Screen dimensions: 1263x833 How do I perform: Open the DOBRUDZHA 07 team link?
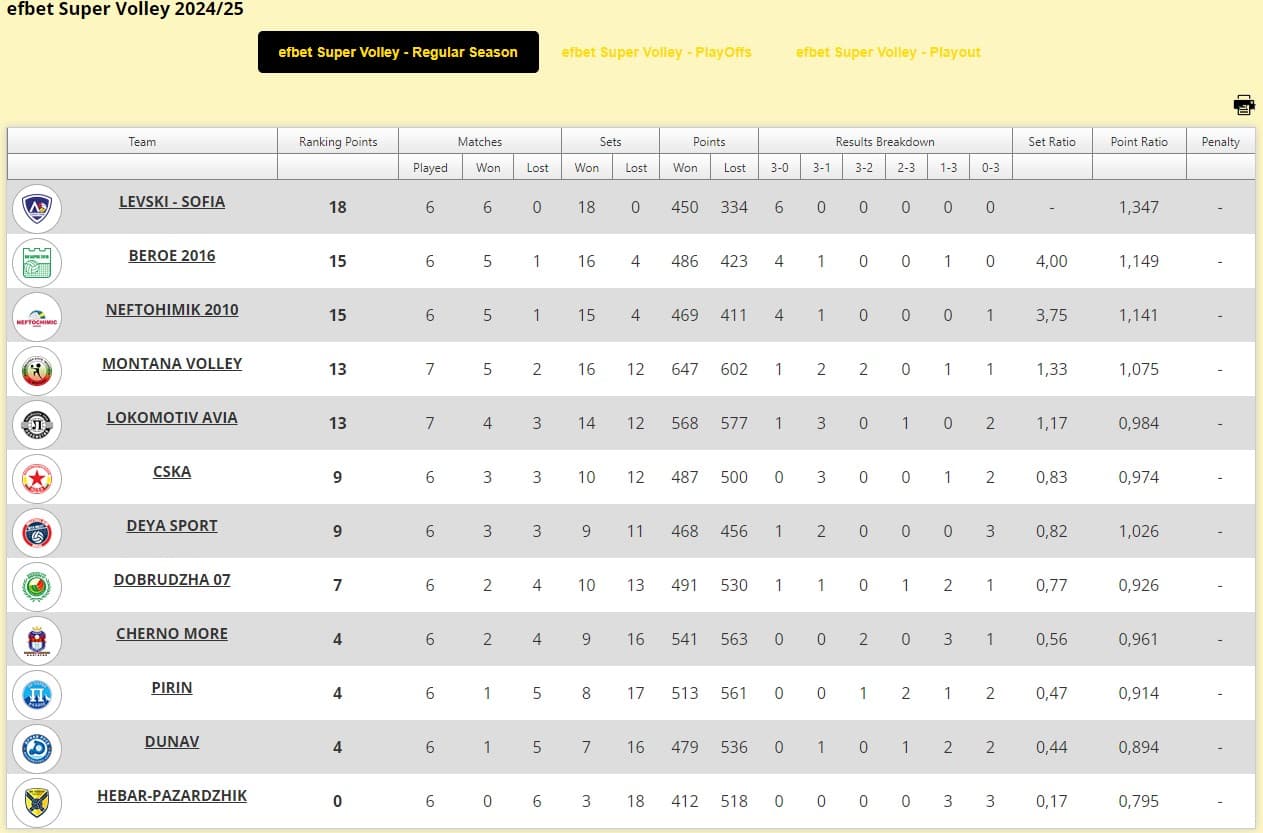click(172, 579)
